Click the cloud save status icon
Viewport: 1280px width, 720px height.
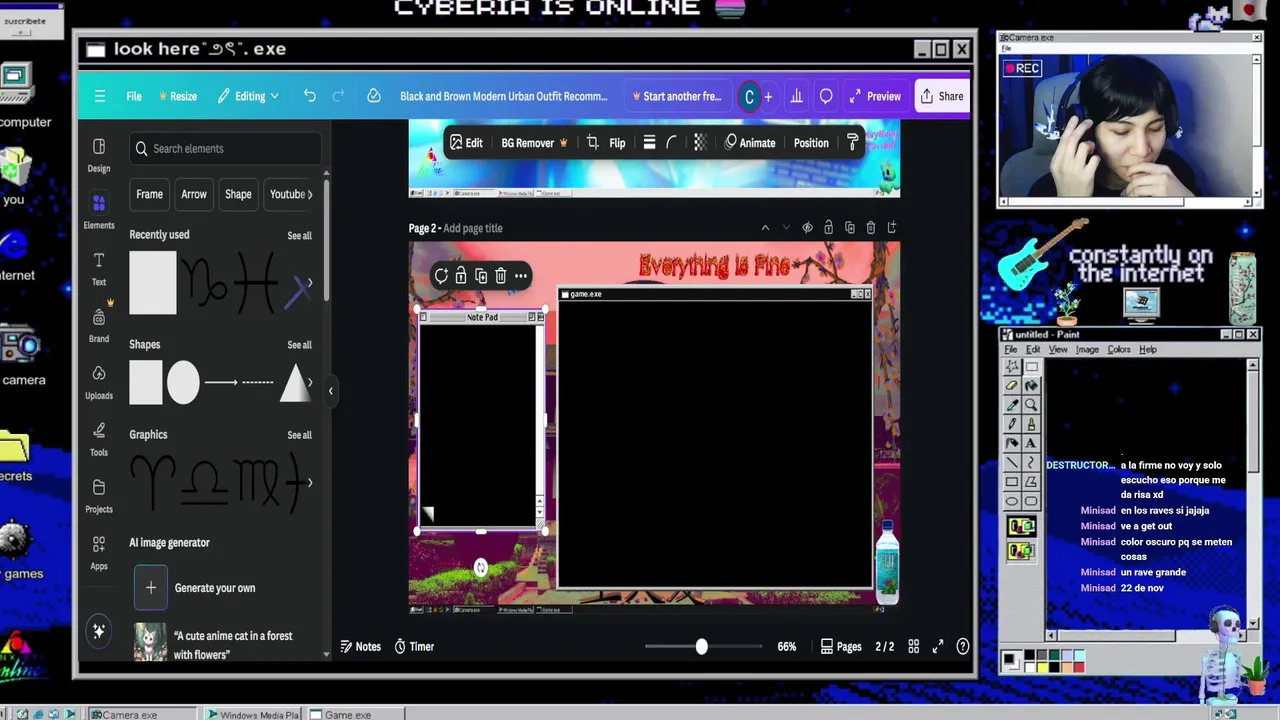(x=373, y=96)
